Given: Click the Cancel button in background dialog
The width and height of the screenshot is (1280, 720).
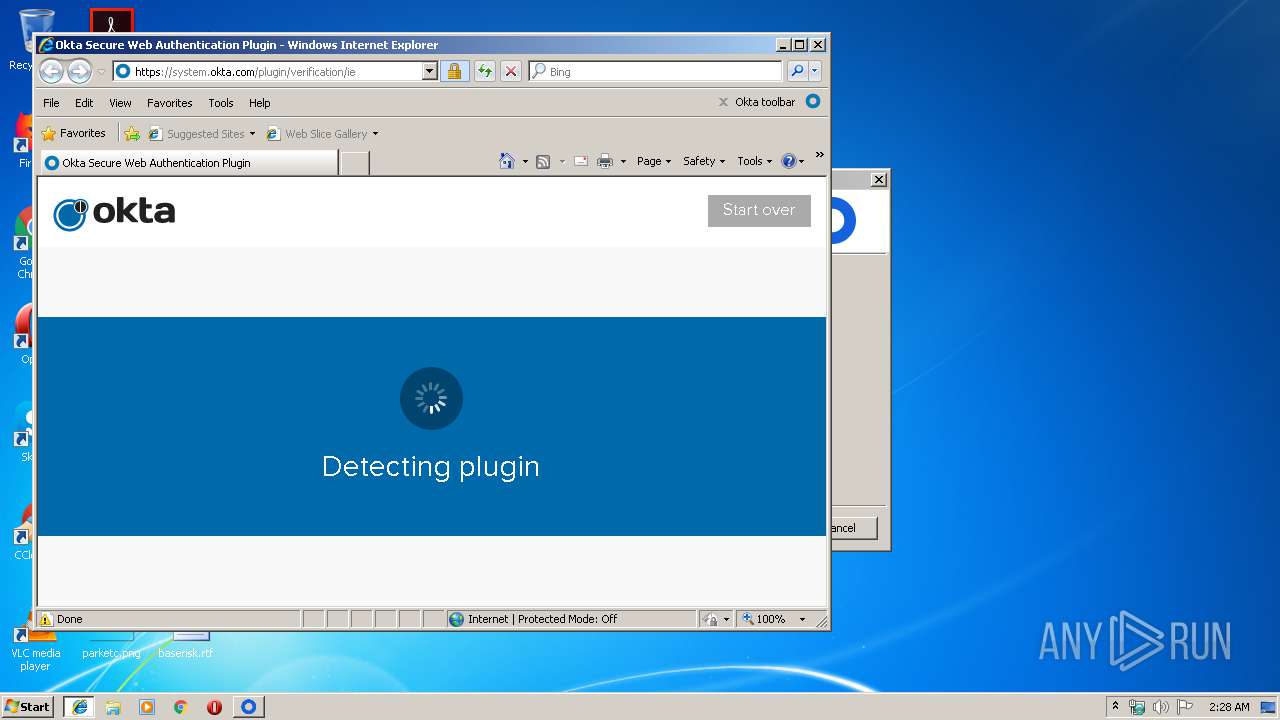Looking at the screenshot, I should coord(852,528).
